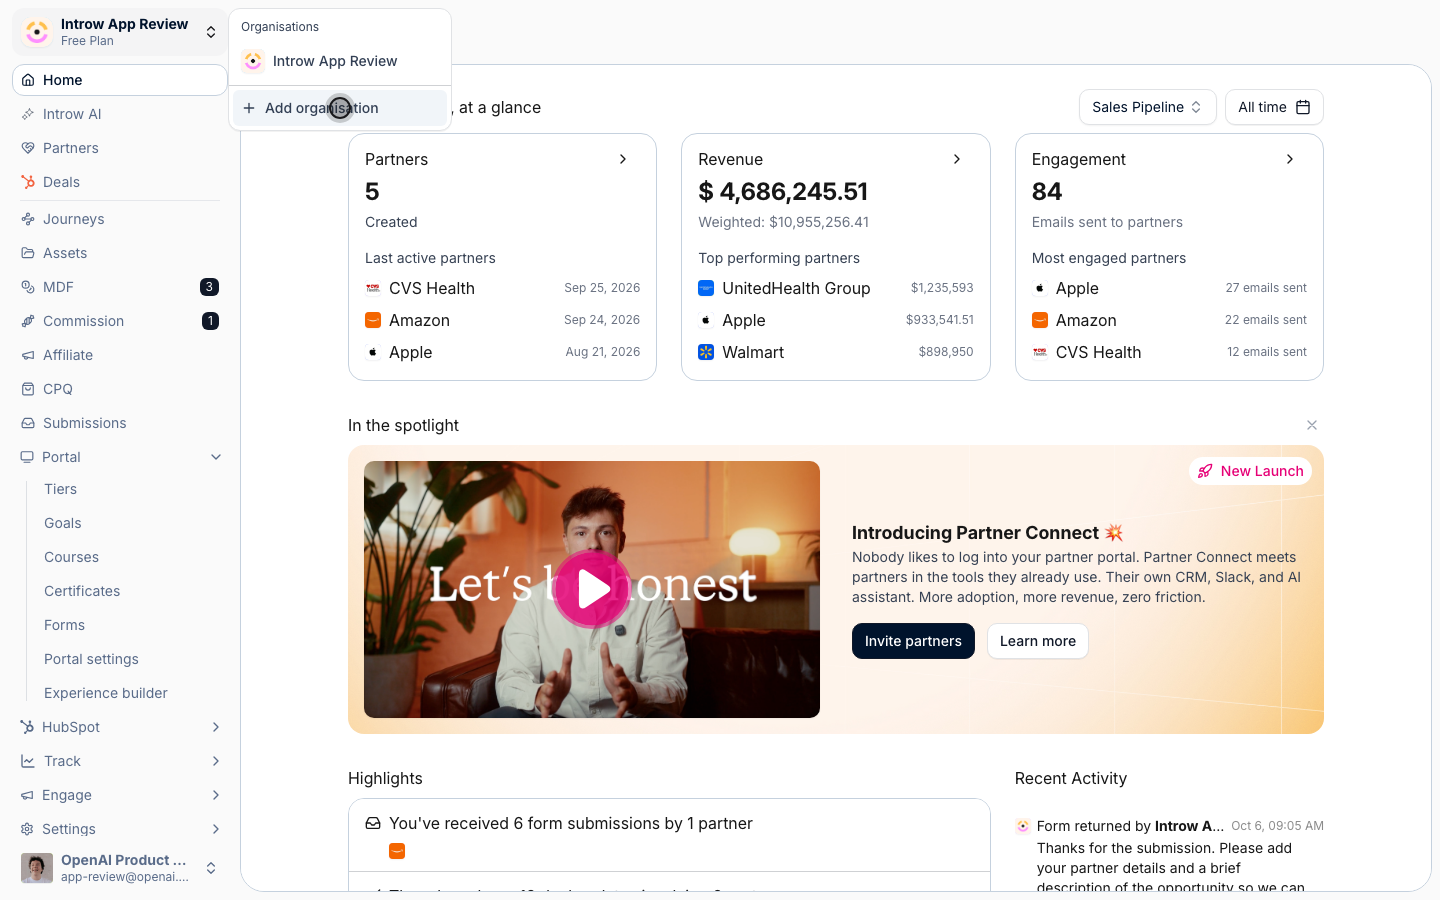Open Courses under Portal
This screenshot has height=900, width=1440.
pyautogui.click(x=71, y=557)
